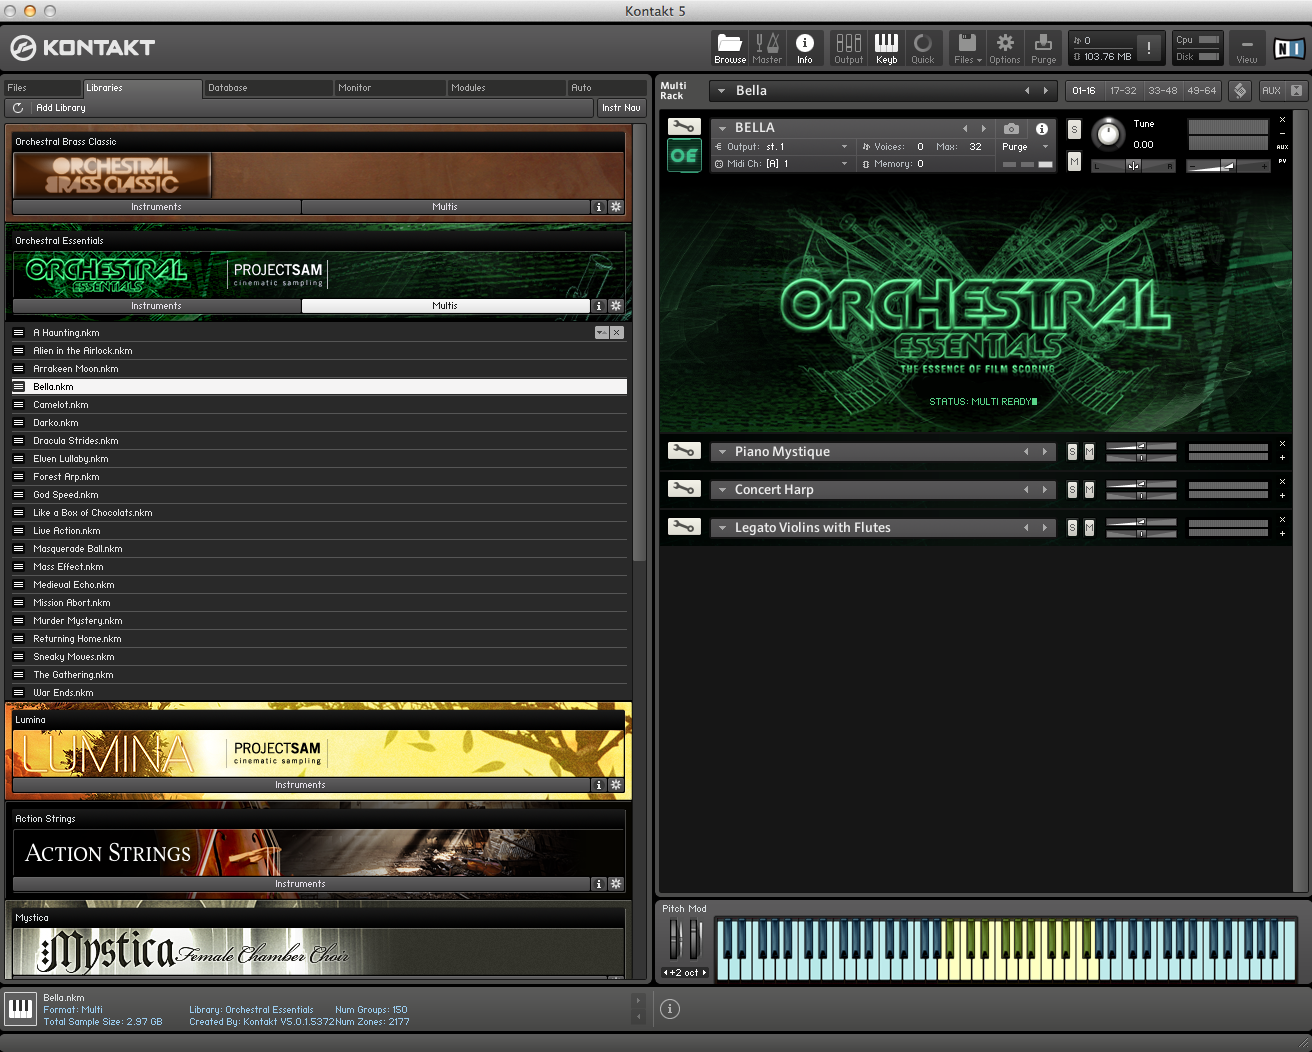1312x1052 pixels.
Task: Click the Instr Nav button
Action: click(621, 108)
